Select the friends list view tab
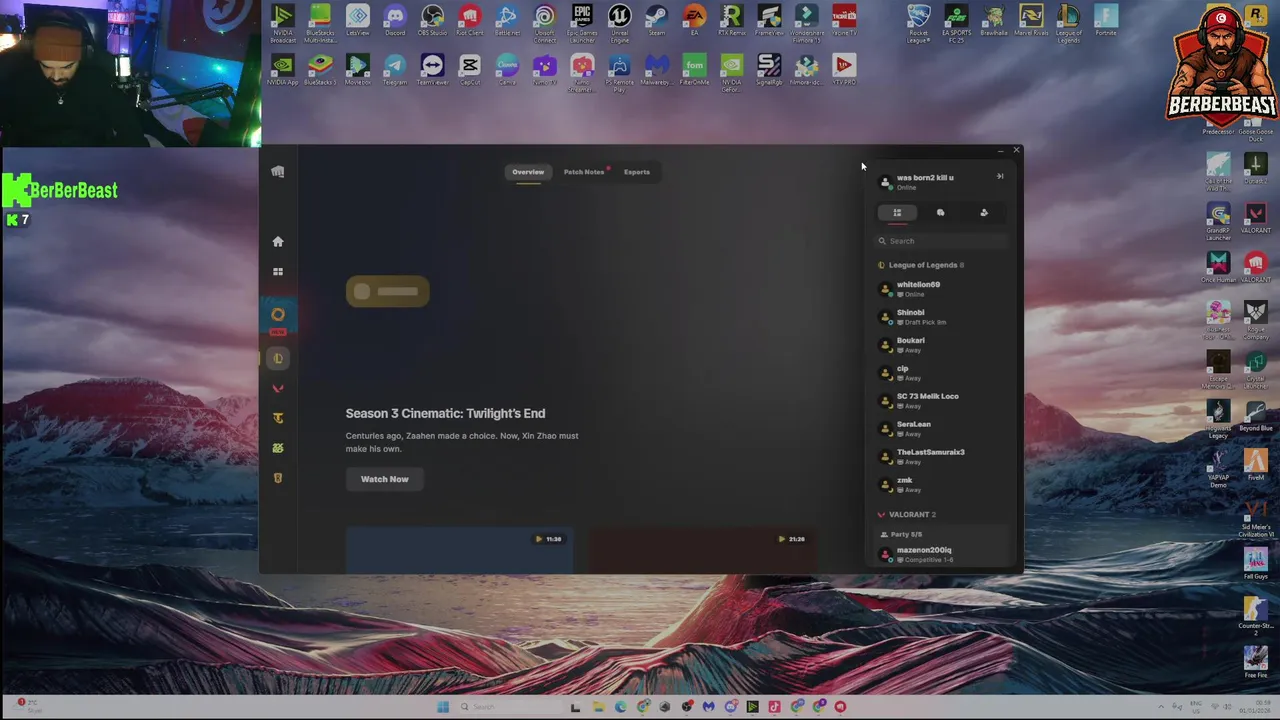1280x720 pixels. click(897, 213)
